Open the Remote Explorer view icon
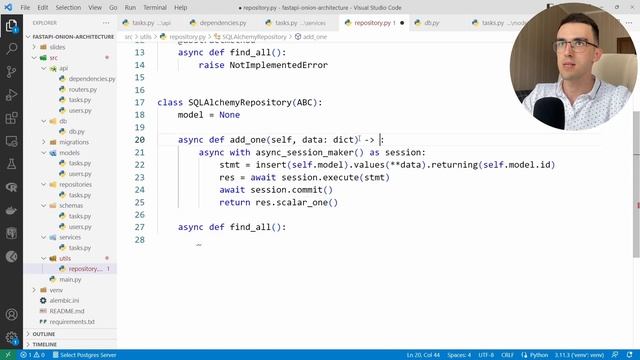Image resolution: width=640 pixels, height=360 pixels. click(11, 141)
